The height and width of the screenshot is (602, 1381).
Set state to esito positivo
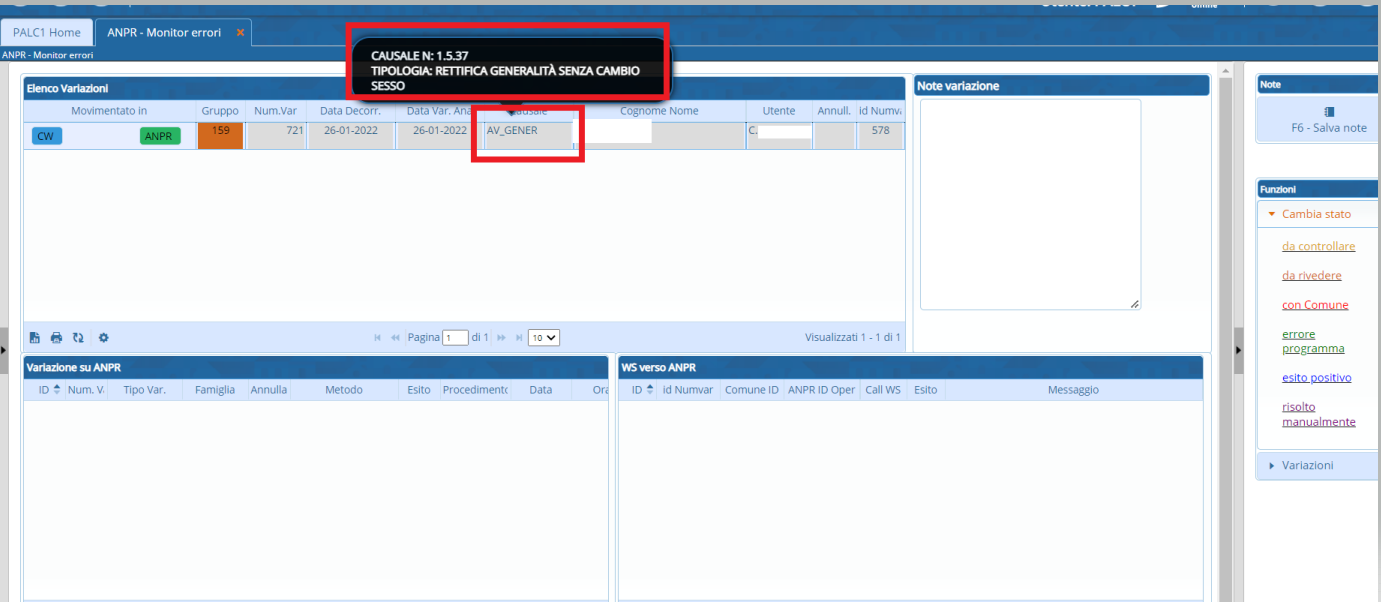point(1316,378)
